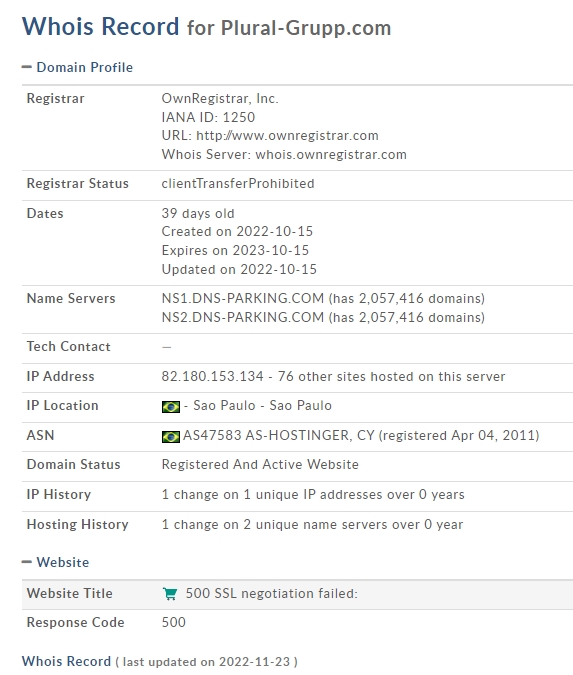Open NS1.DNS-PARKING.COM name server link
Screen dimensions: 573x675
click(242, 298)
